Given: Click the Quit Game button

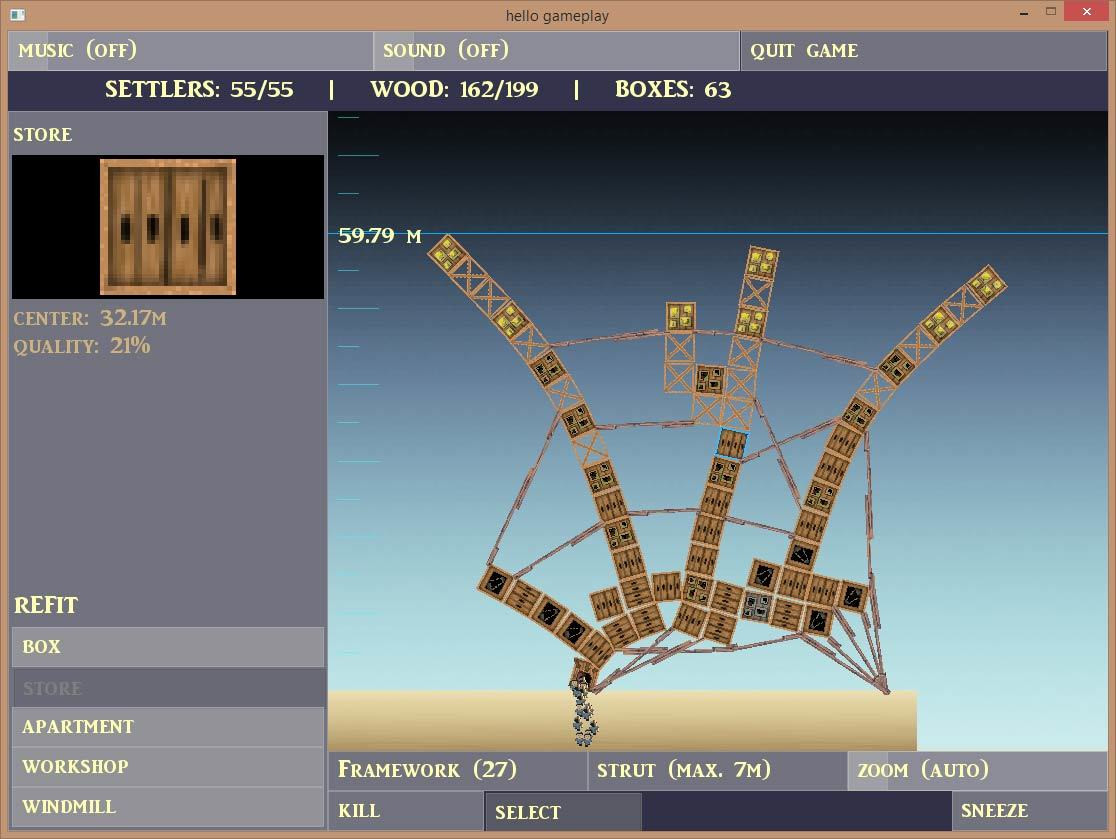Looking at the screenshot, I should tap(924, 51).
